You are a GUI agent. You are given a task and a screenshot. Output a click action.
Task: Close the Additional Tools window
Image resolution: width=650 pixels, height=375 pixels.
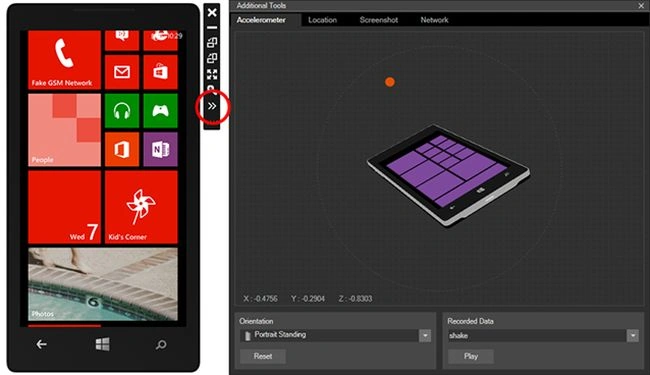641,5
